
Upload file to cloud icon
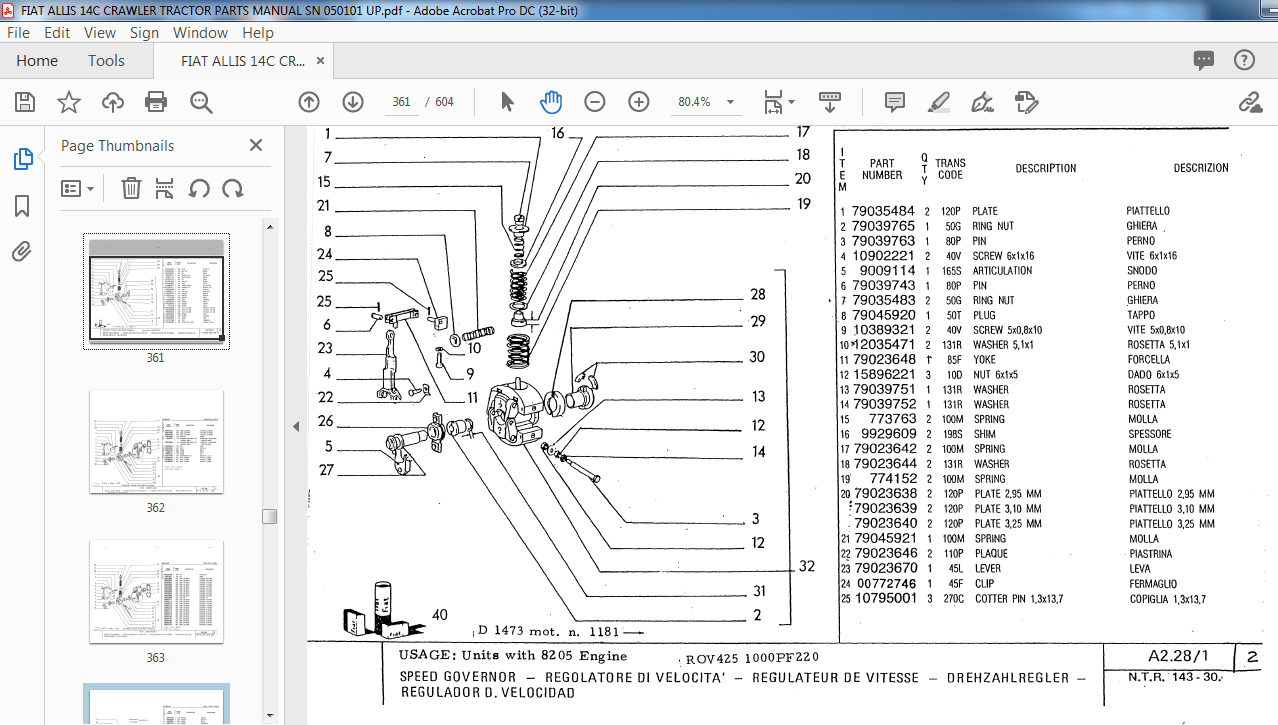(x=113, y=102)
